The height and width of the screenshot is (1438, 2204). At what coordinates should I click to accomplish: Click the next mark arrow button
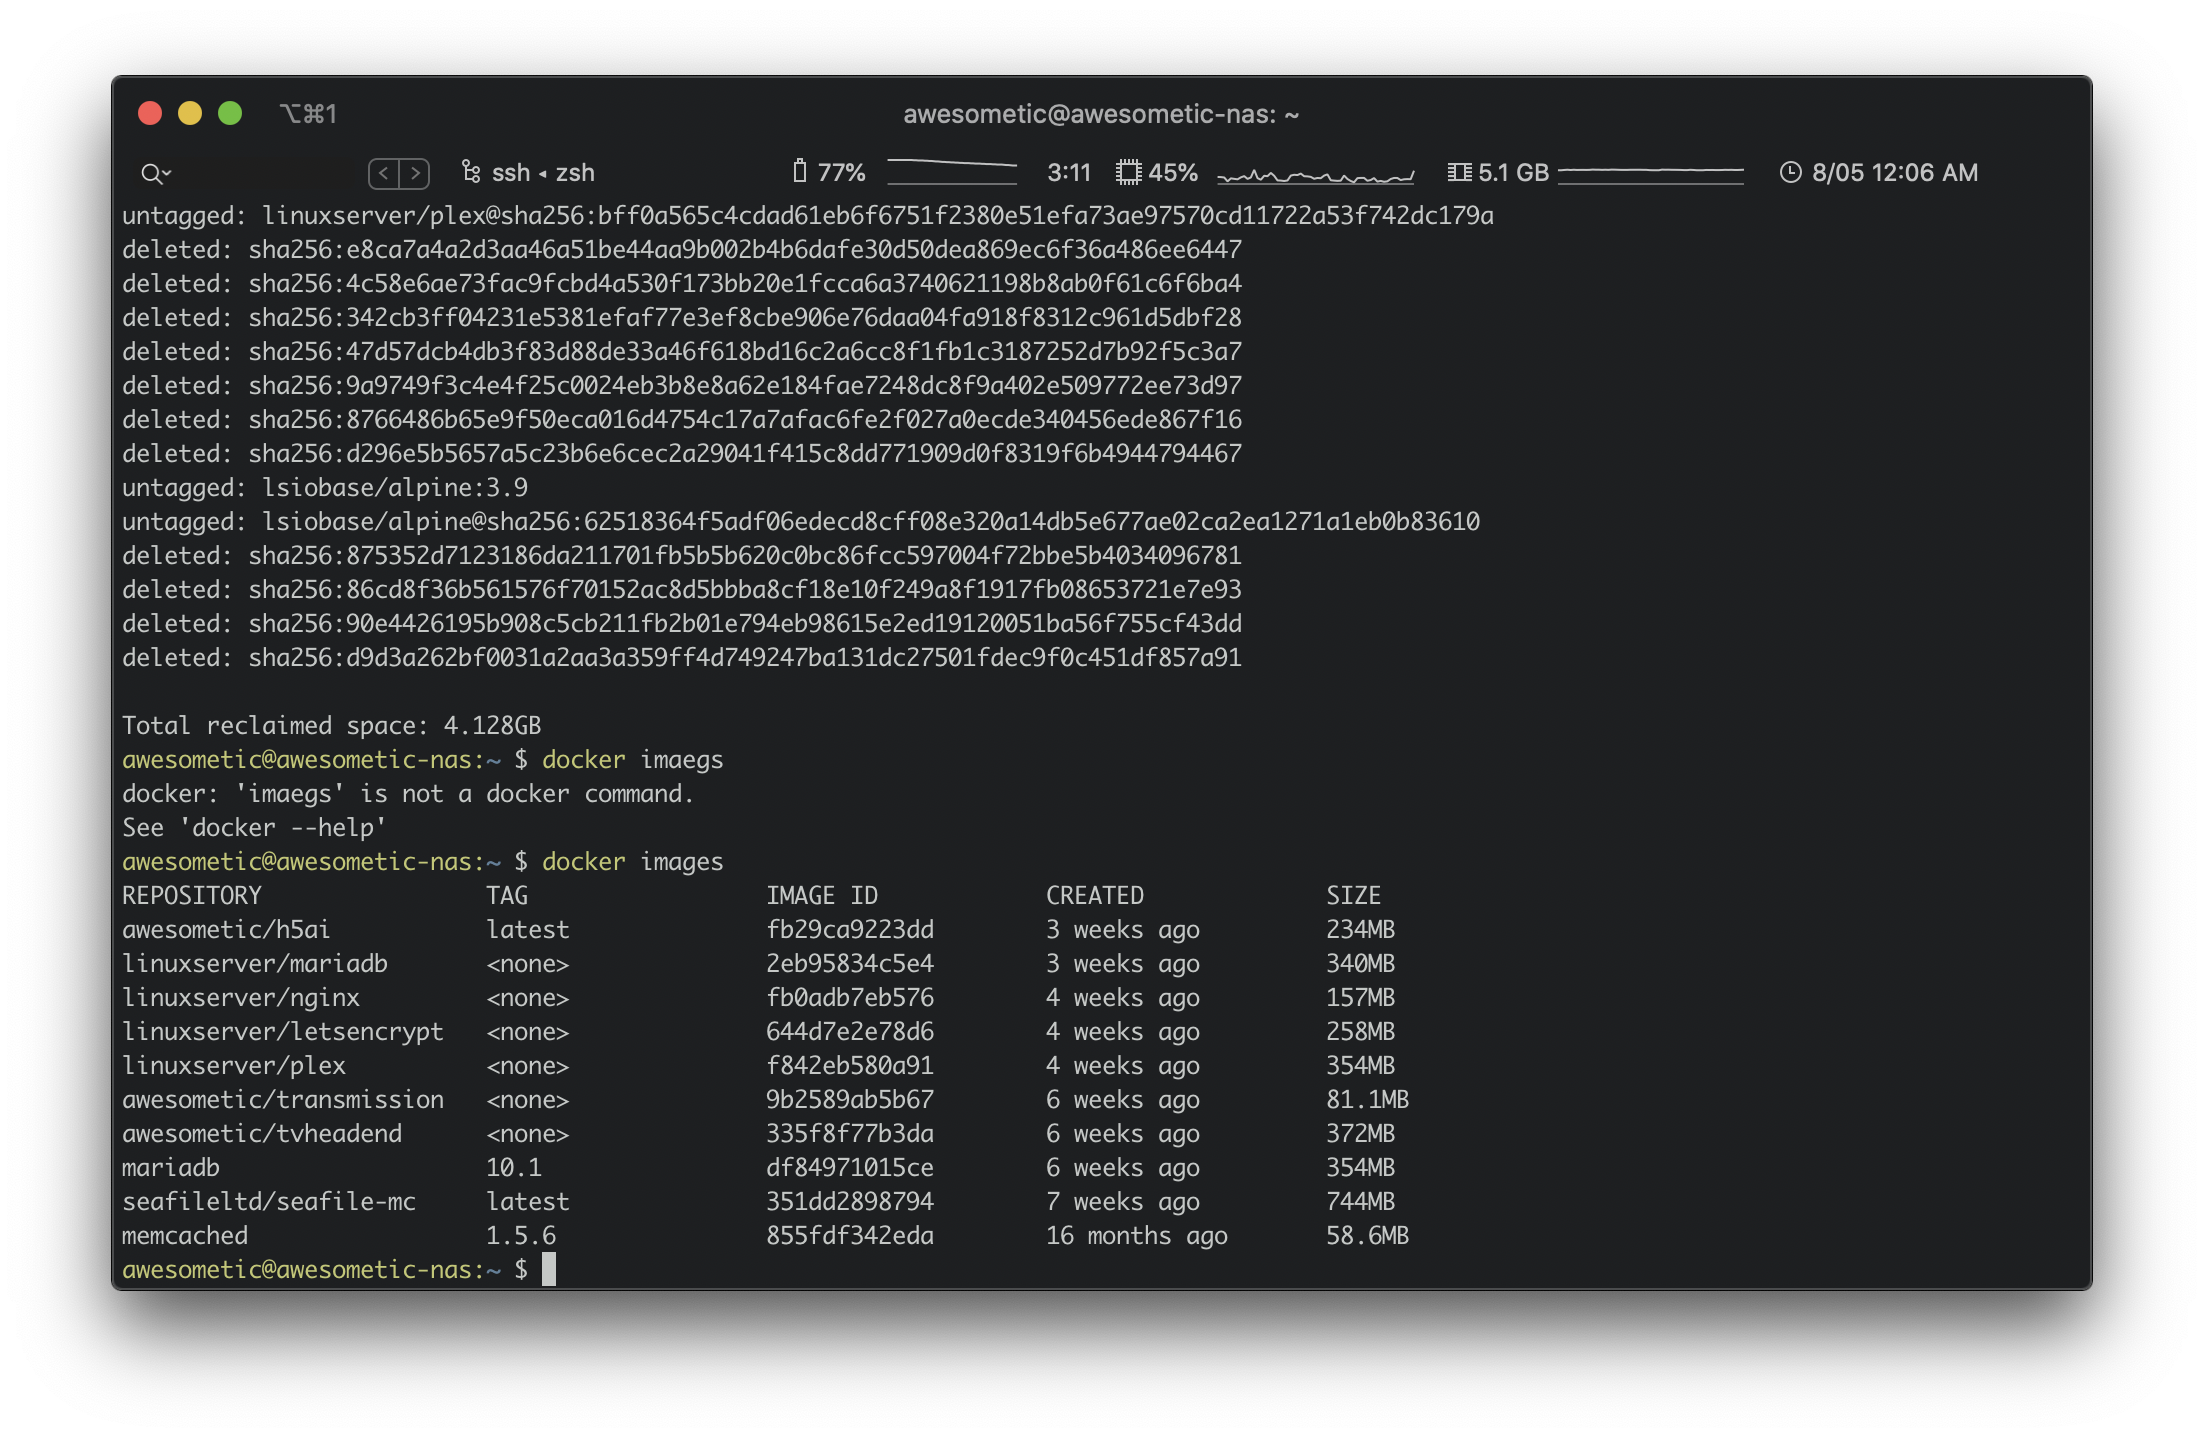point(415,173)
